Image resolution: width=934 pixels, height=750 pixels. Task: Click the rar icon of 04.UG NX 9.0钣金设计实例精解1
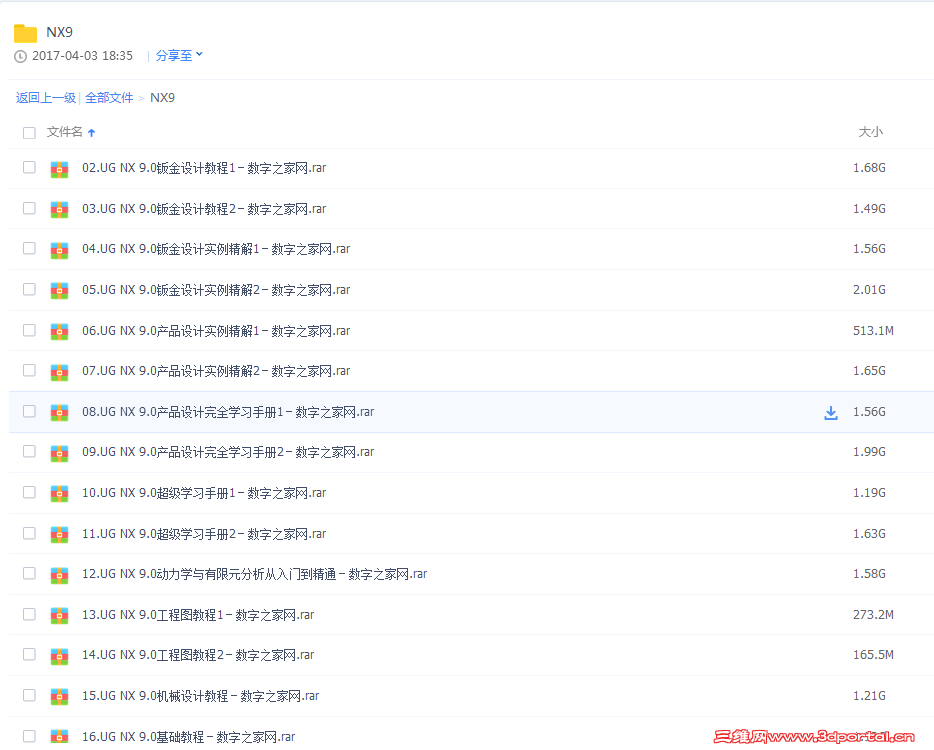coord(59,250)
